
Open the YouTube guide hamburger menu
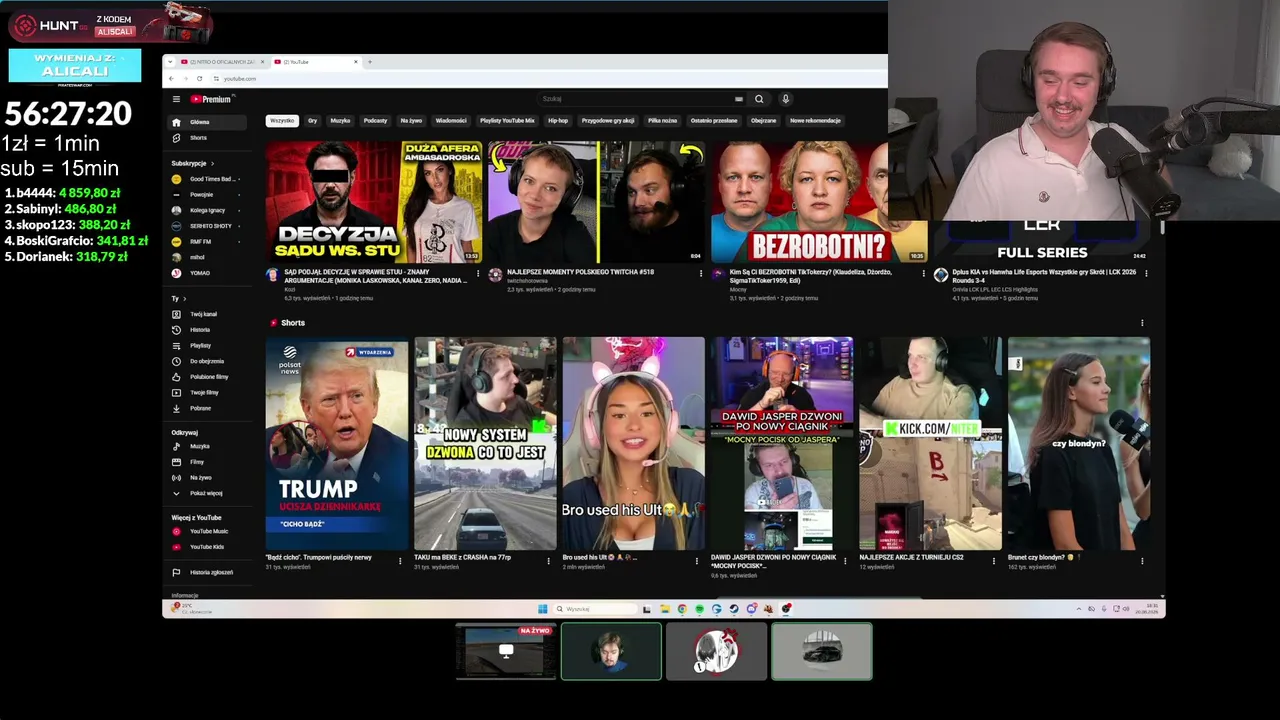point(176,99)
